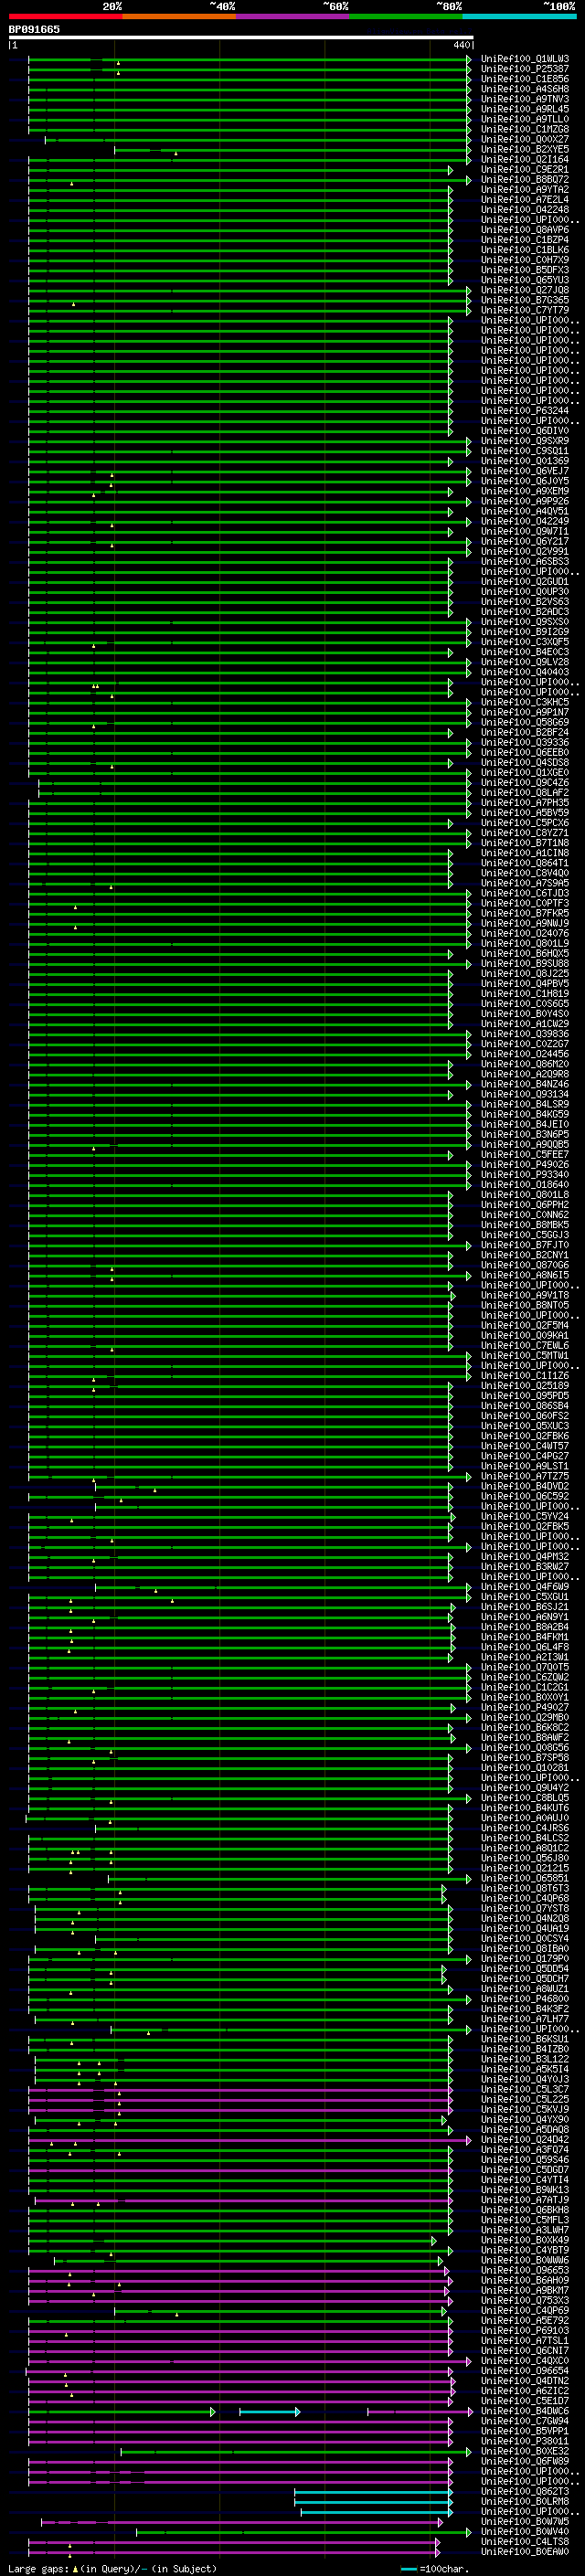Viewport: 585px width, 2576px height.
Task: Click hit label UniRef100_B4FKM1
Action: coord(524,1637)
